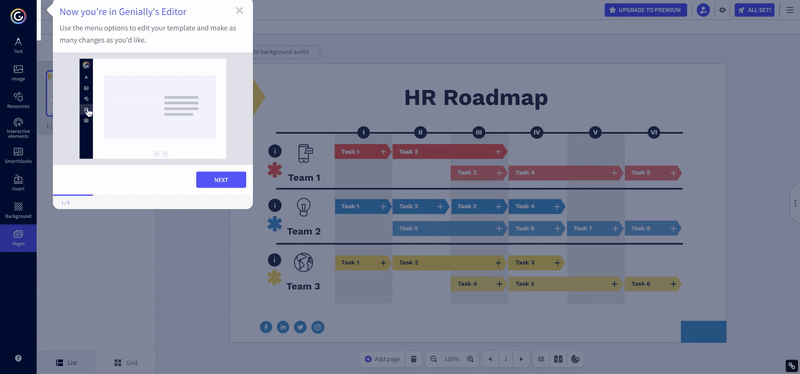Click timeline marker III
The image size is (800, 374).
[479, 133]
